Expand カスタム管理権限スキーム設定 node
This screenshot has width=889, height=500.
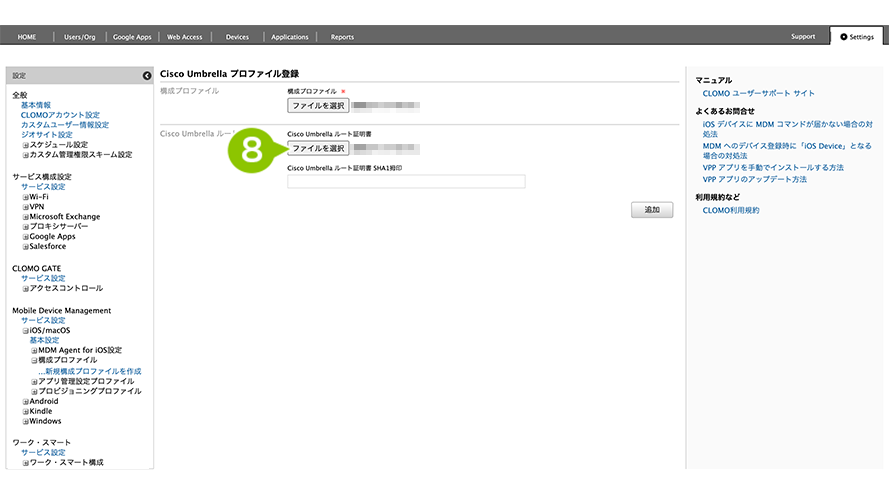coord(26,155)
